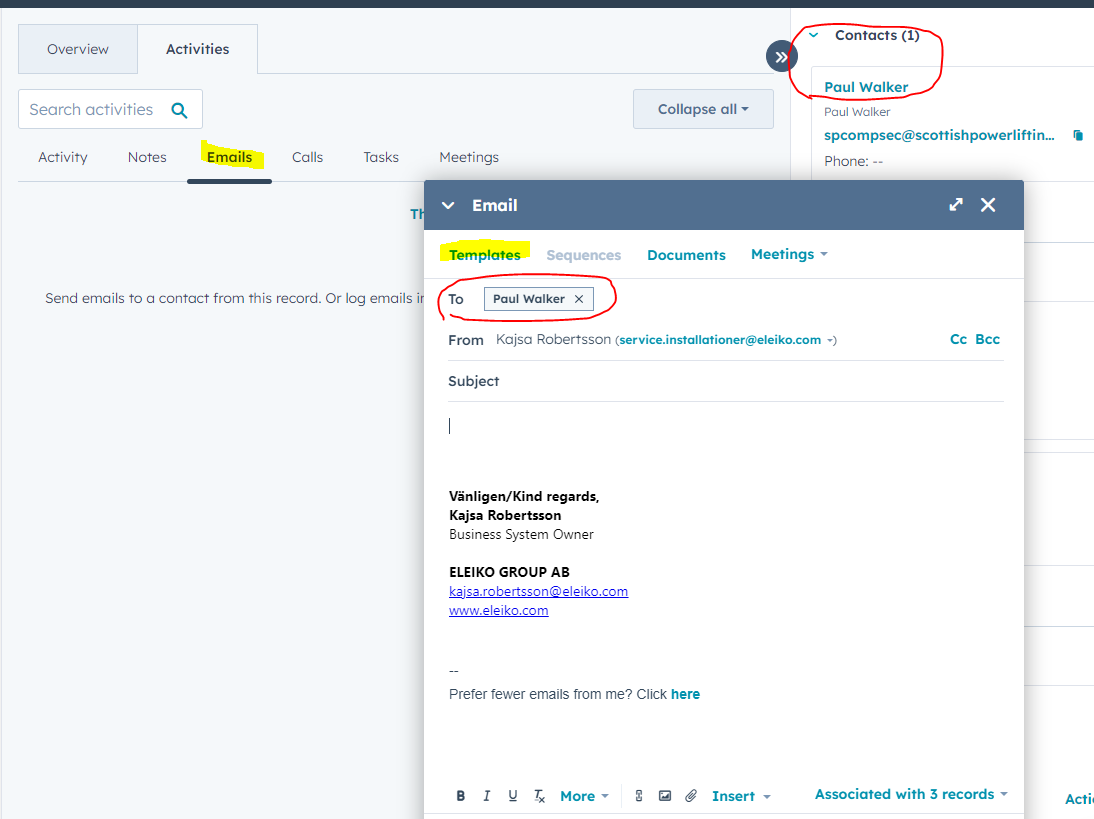Copy Paul Walker's email address icon

pos(1078,135)
